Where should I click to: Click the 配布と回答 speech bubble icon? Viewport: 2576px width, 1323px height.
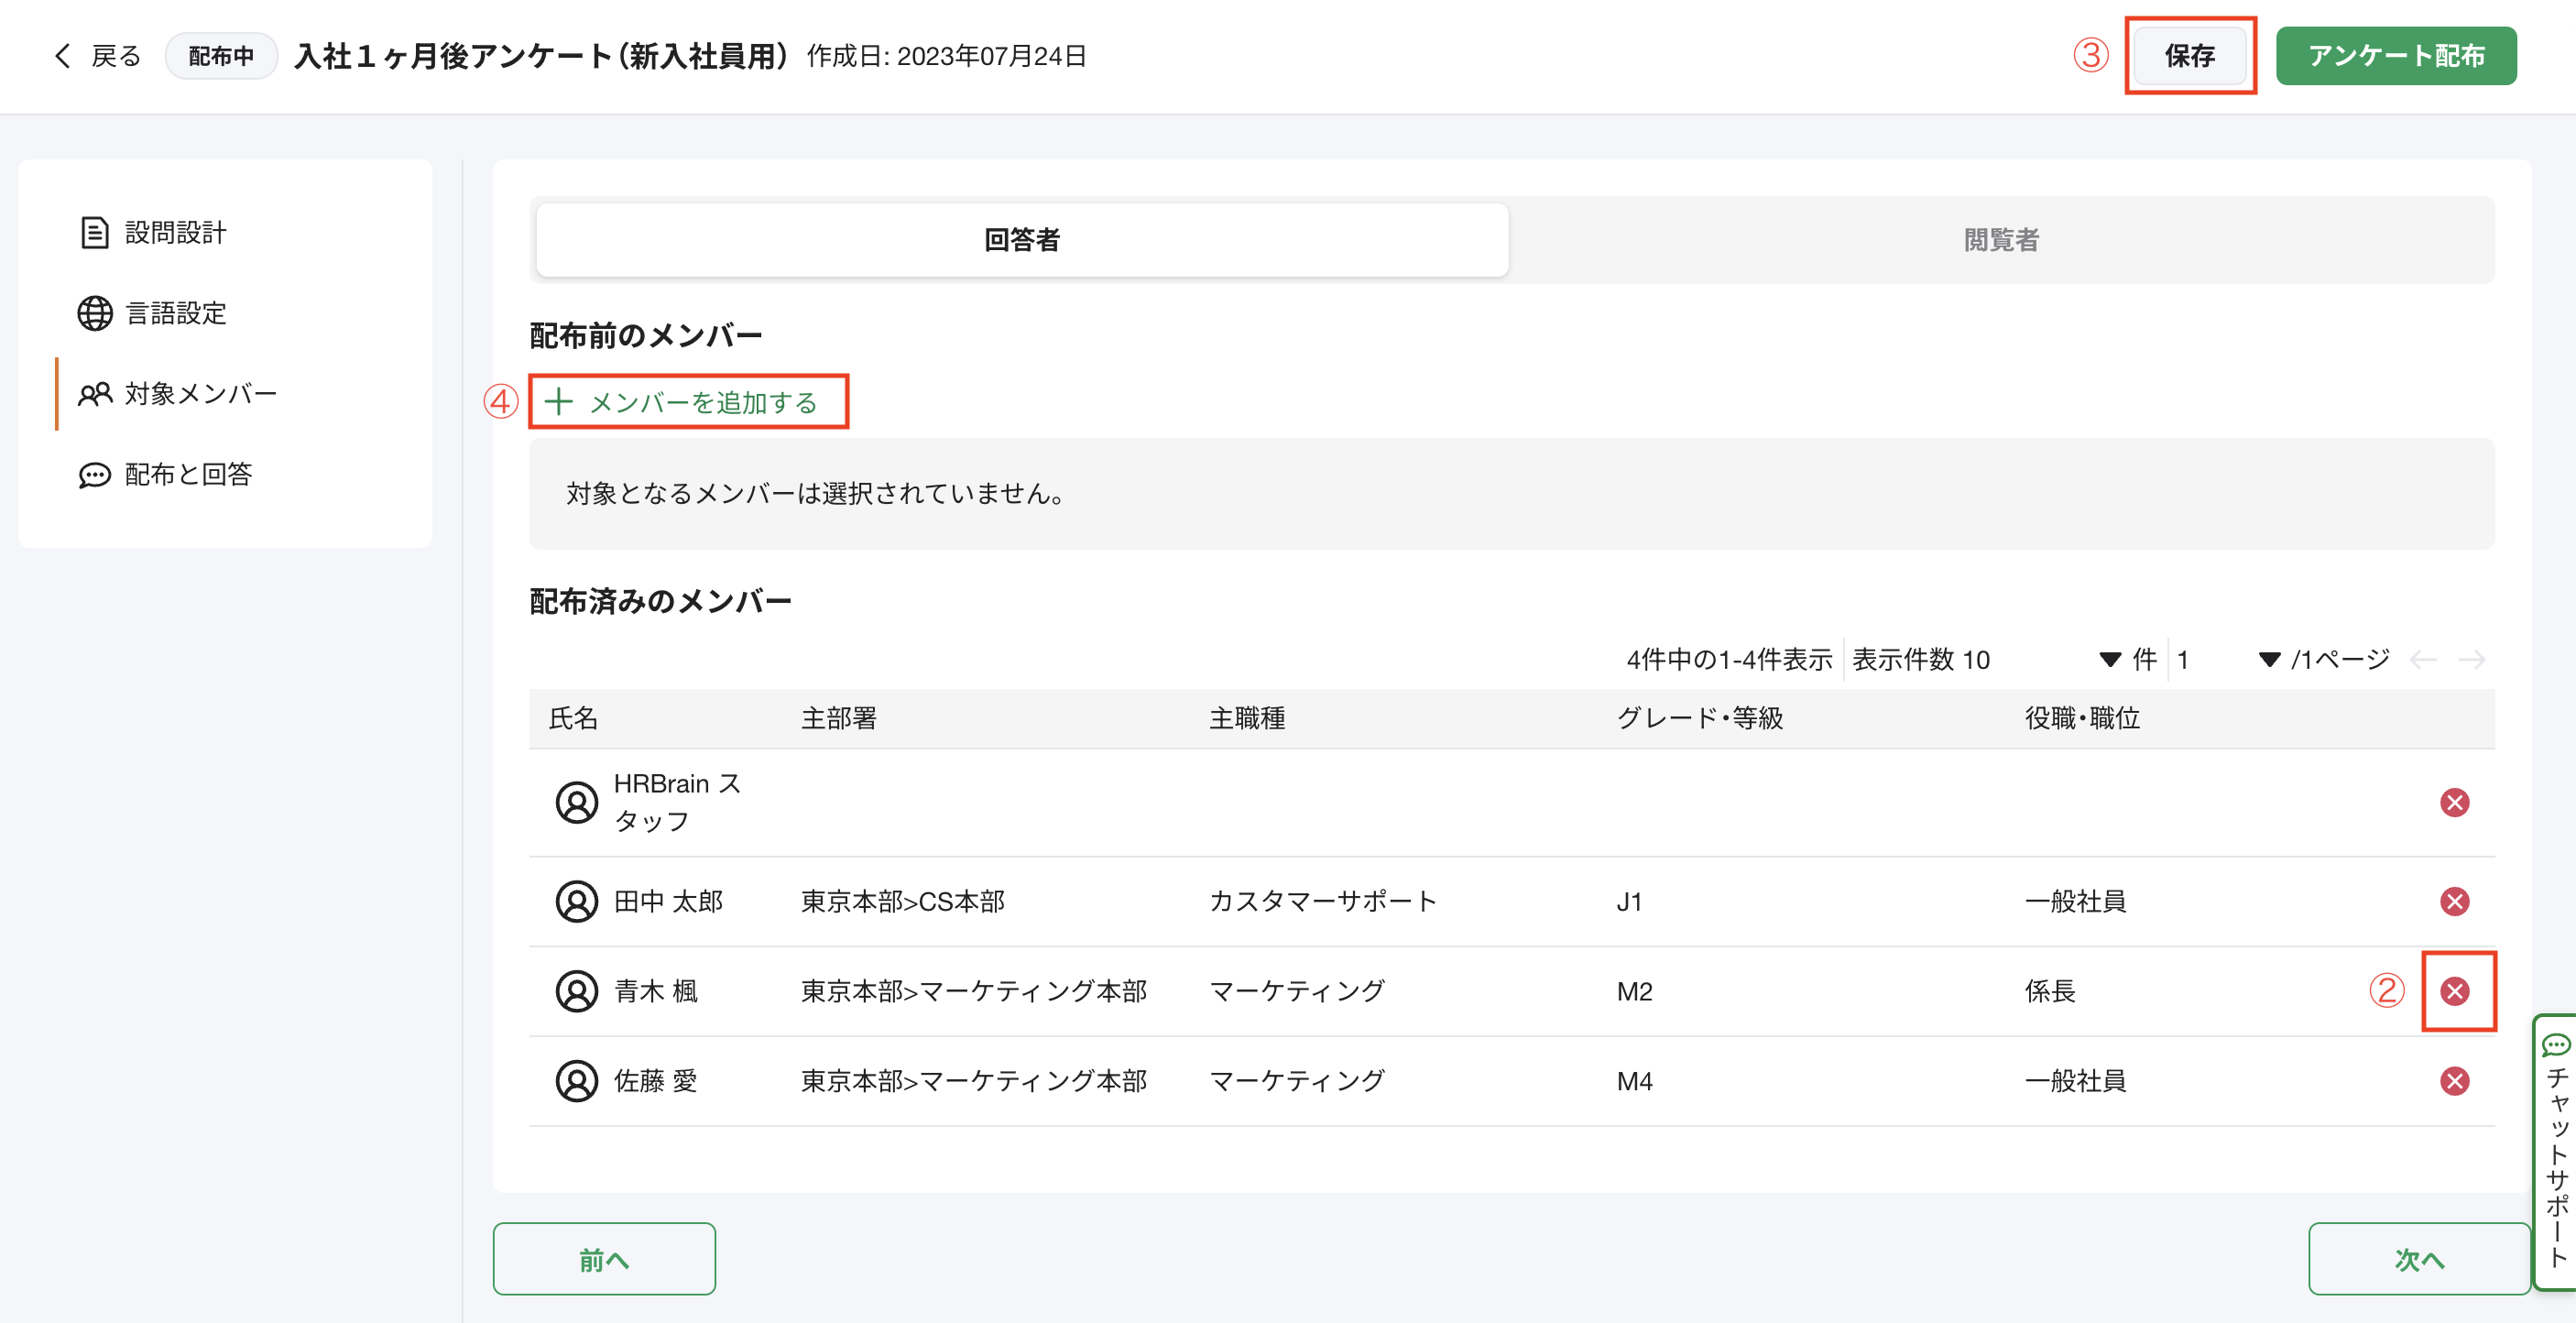(95, 474)
